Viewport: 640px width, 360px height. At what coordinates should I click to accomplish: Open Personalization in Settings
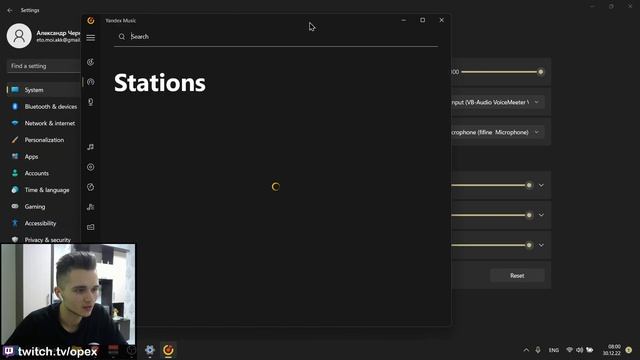click(44, 140)
